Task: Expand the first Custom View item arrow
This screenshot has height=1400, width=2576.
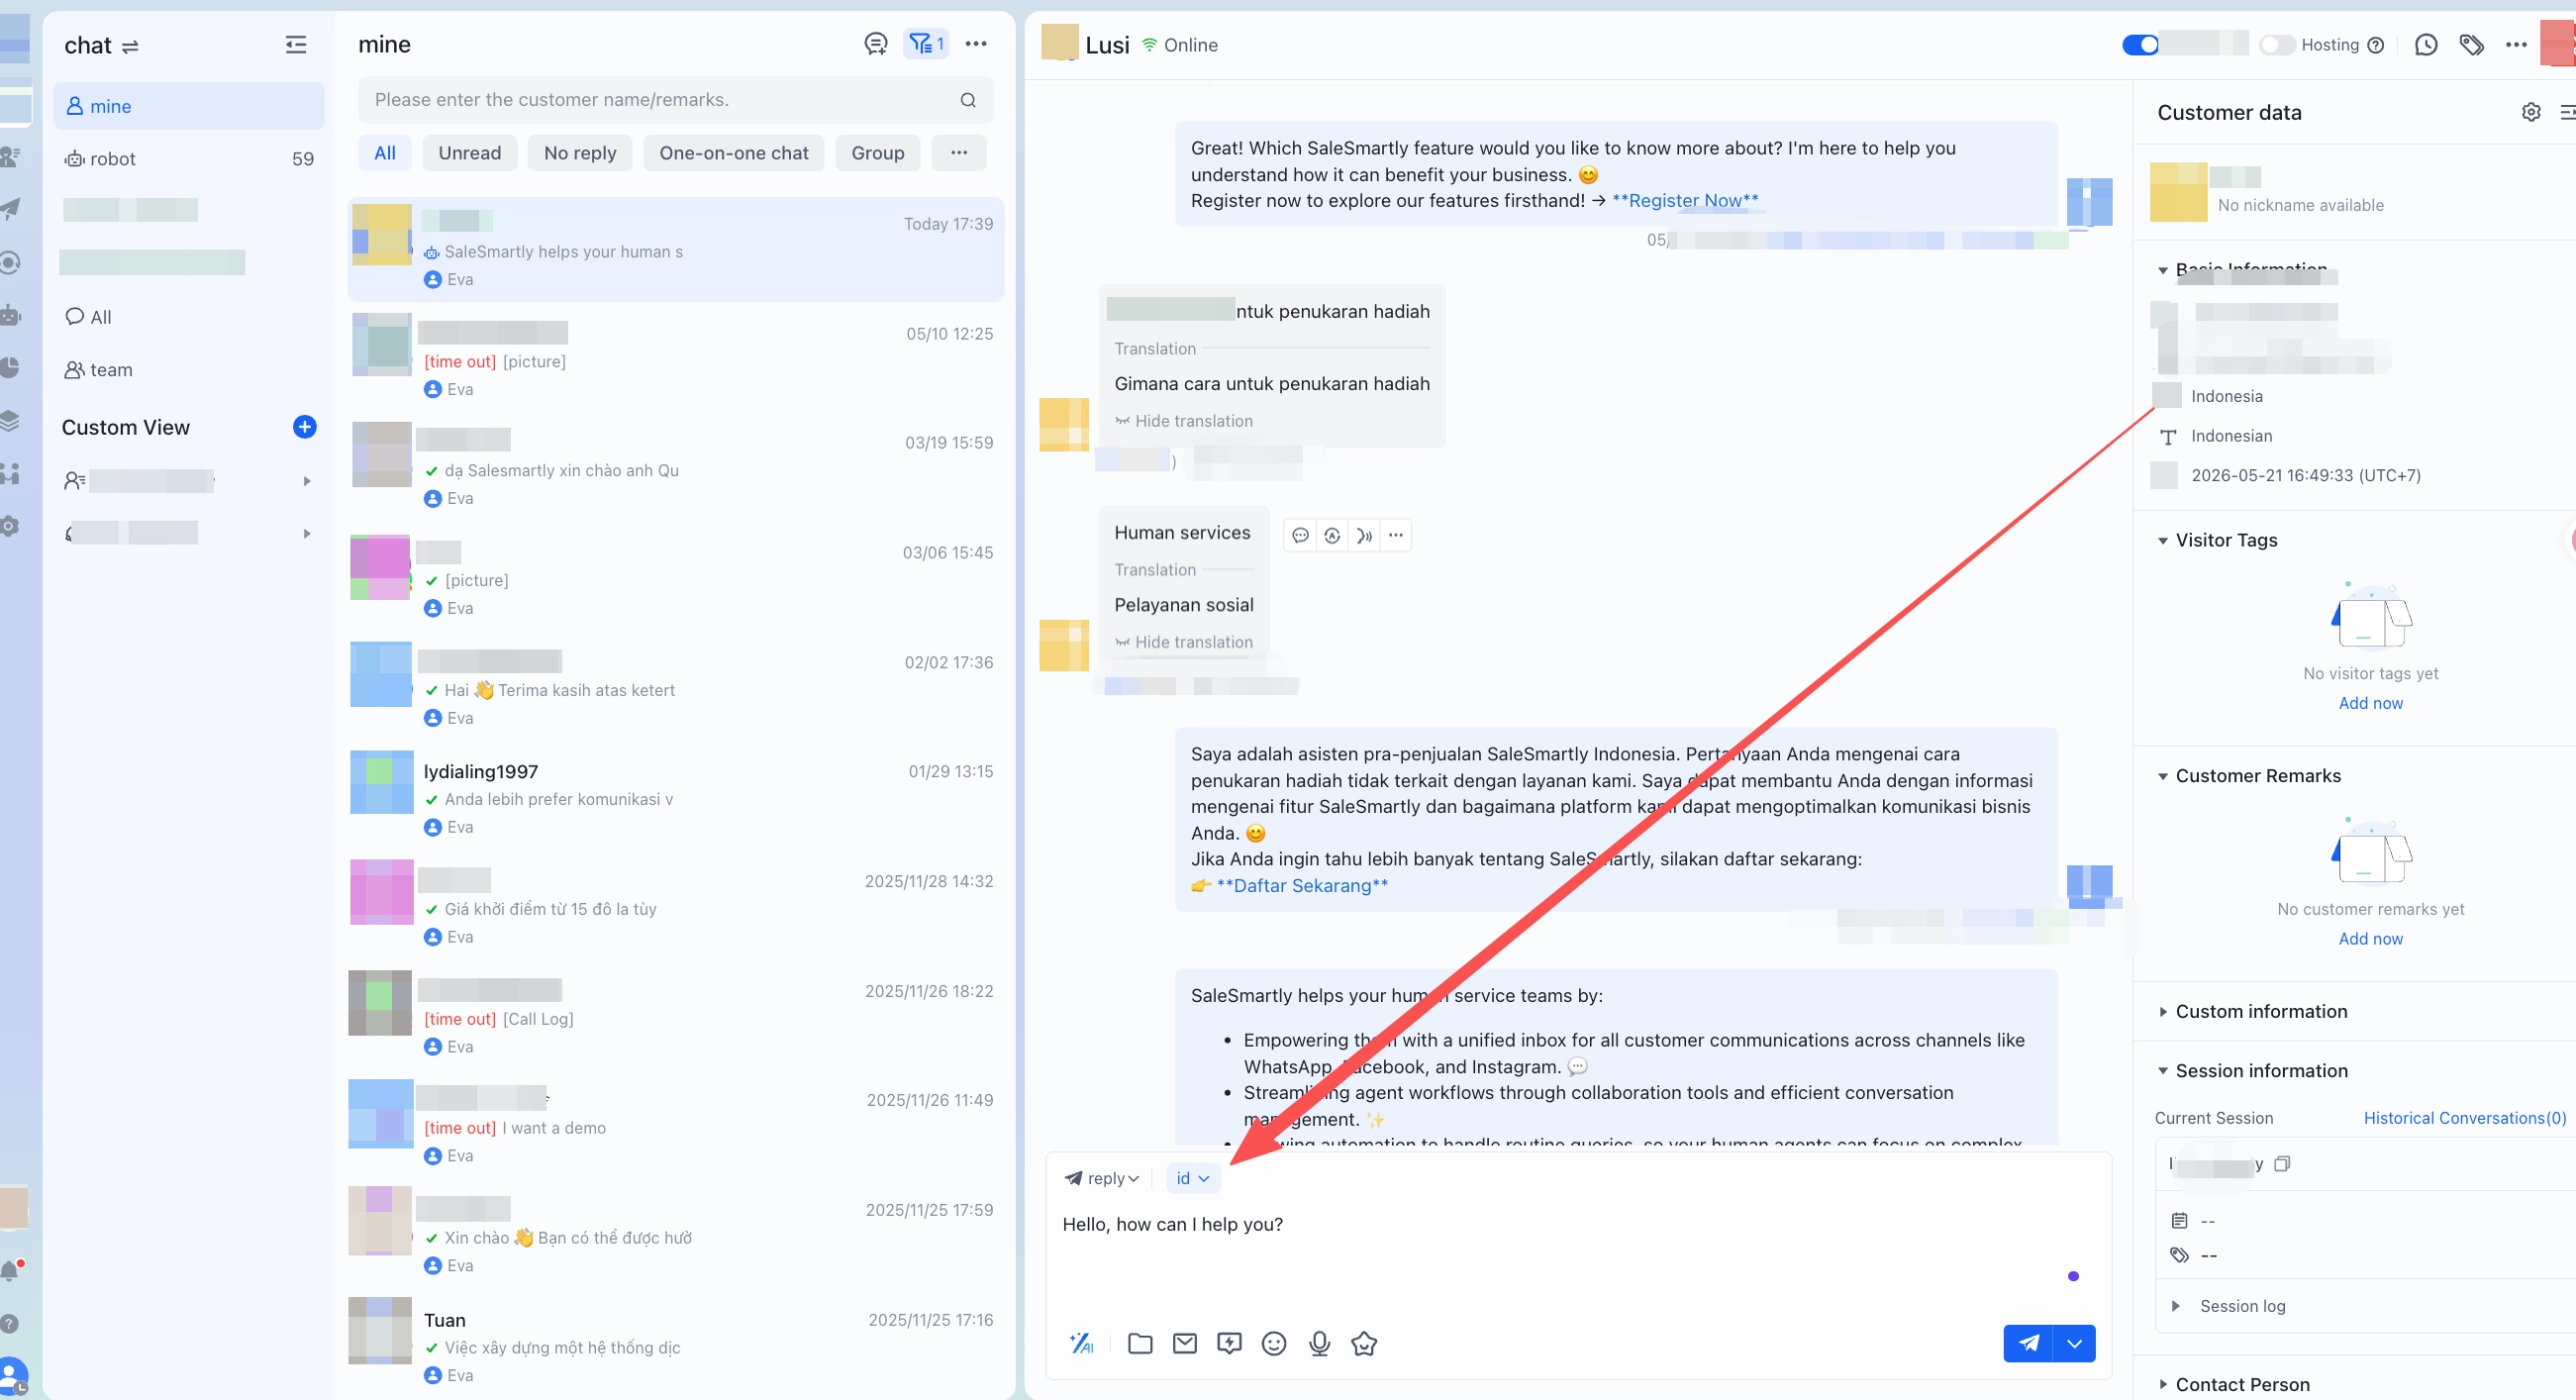Action: tap(307, 481)
